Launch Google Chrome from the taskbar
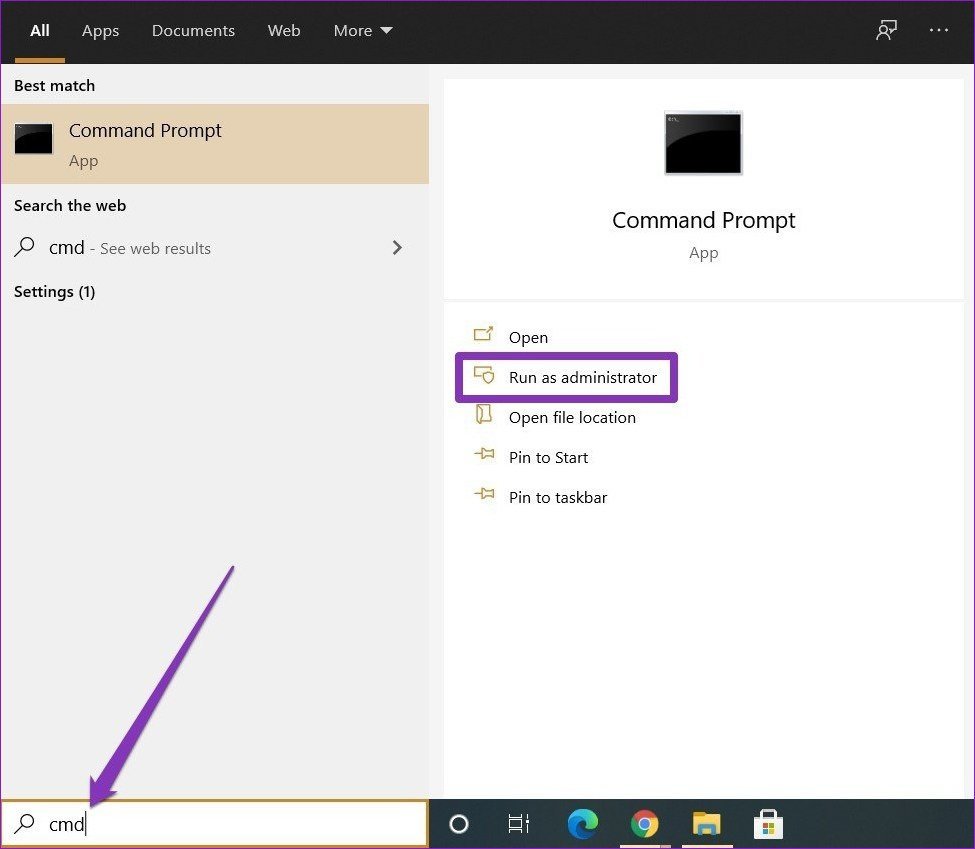 [645, 824]
